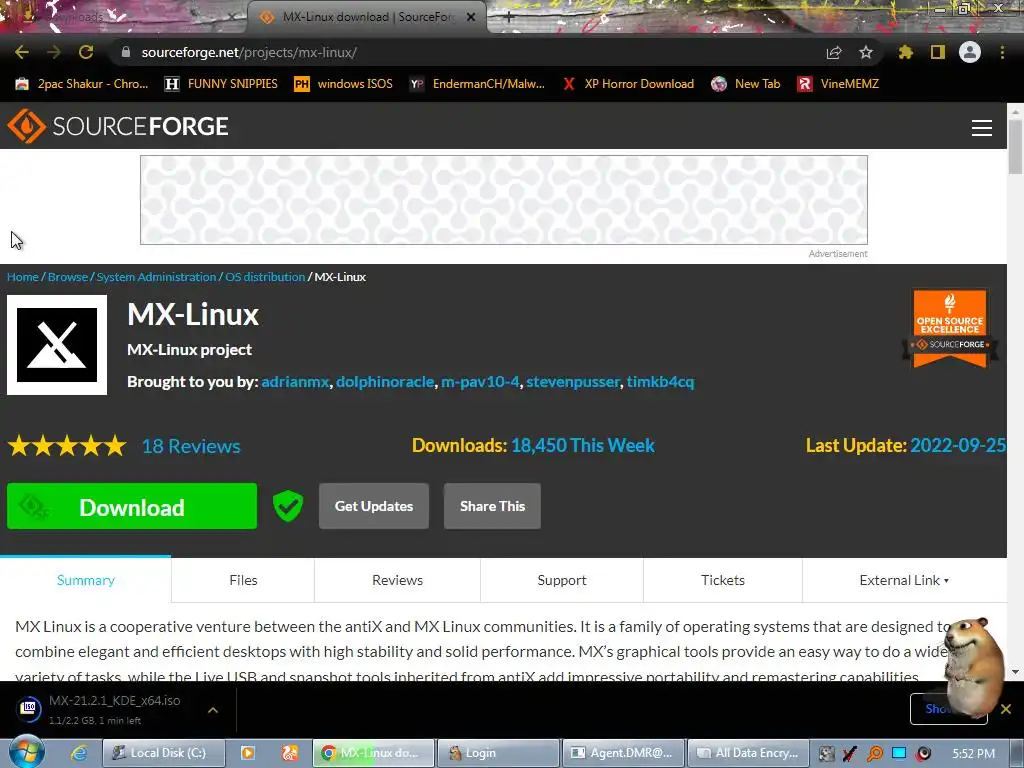Viewport: 1024px width, 768px height.
Task: Open the FUNNY SNIPPIES bookmark
Action: tap(221, 84)
